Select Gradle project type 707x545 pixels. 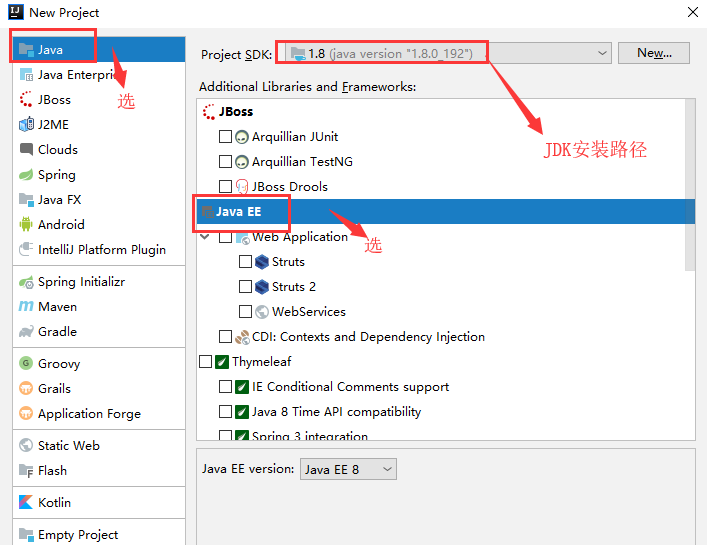(99, 332)
